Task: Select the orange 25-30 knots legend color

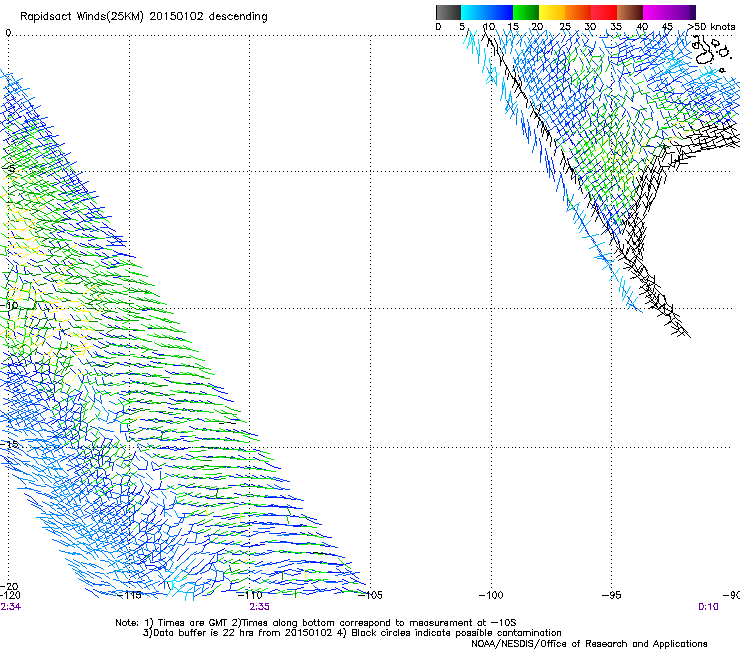Action: (x=578, y=12)
